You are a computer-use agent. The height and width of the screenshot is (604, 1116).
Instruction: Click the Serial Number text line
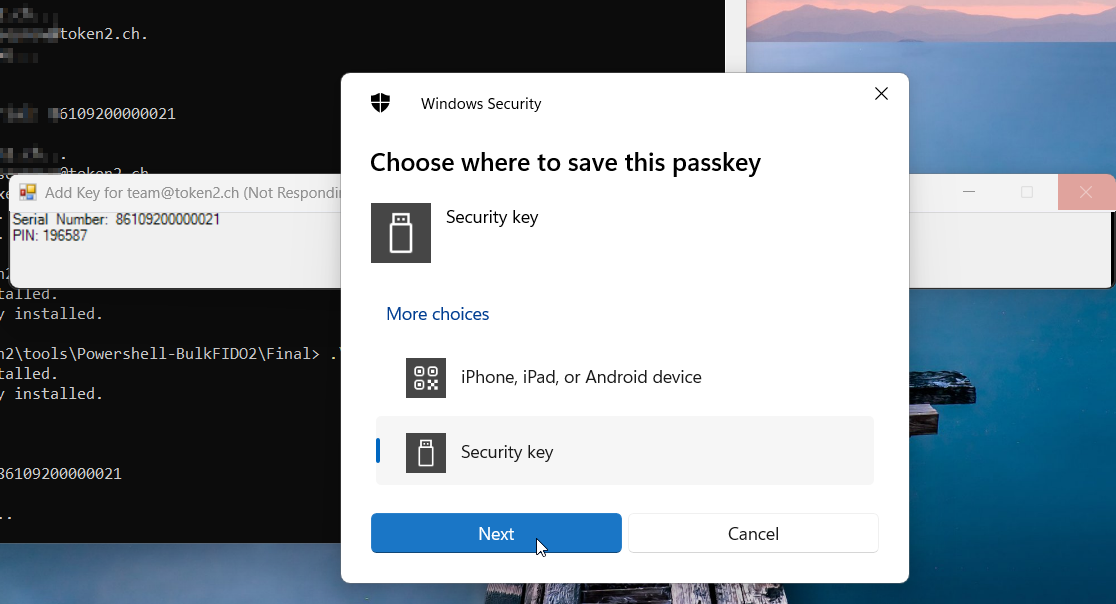point(116,219)
